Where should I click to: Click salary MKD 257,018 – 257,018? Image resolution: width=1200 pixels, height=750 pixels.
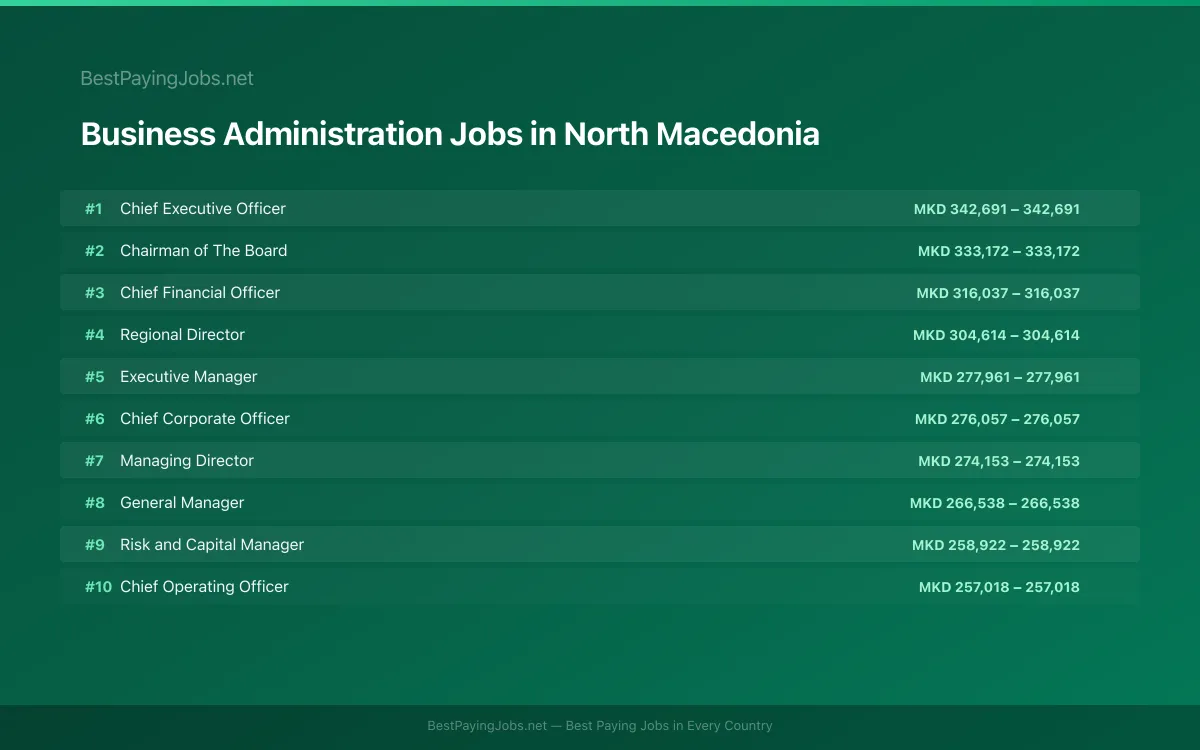[999, 587]
